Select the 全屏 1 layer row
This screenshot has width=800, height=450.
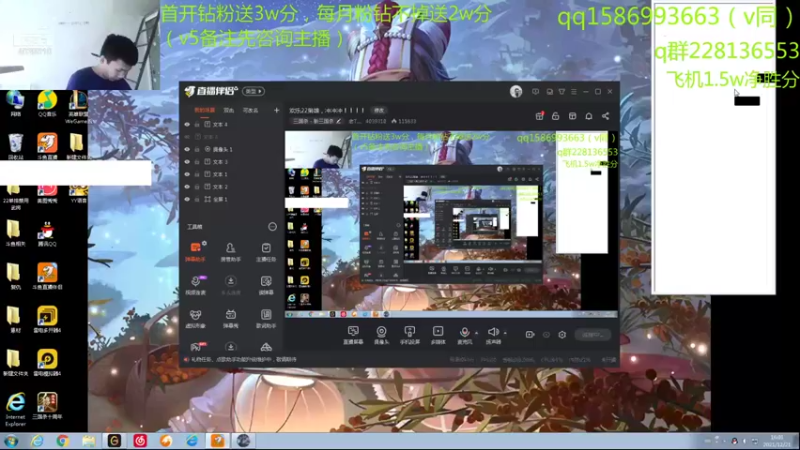click(x=231, y=199)
